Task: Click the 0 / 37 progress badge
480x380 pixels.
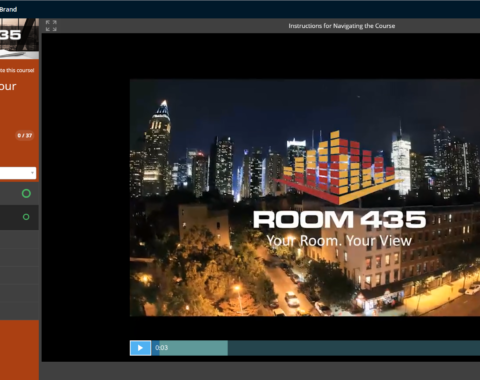Action: [x=25, y=135]
